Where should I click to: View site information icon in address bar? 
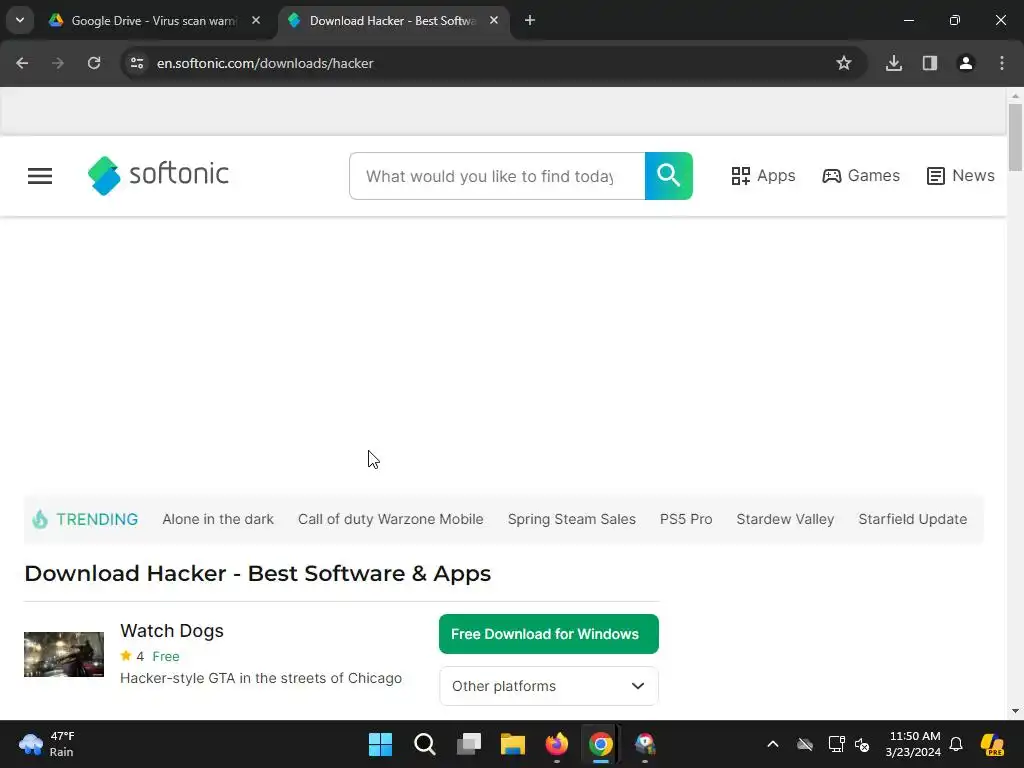137,63
